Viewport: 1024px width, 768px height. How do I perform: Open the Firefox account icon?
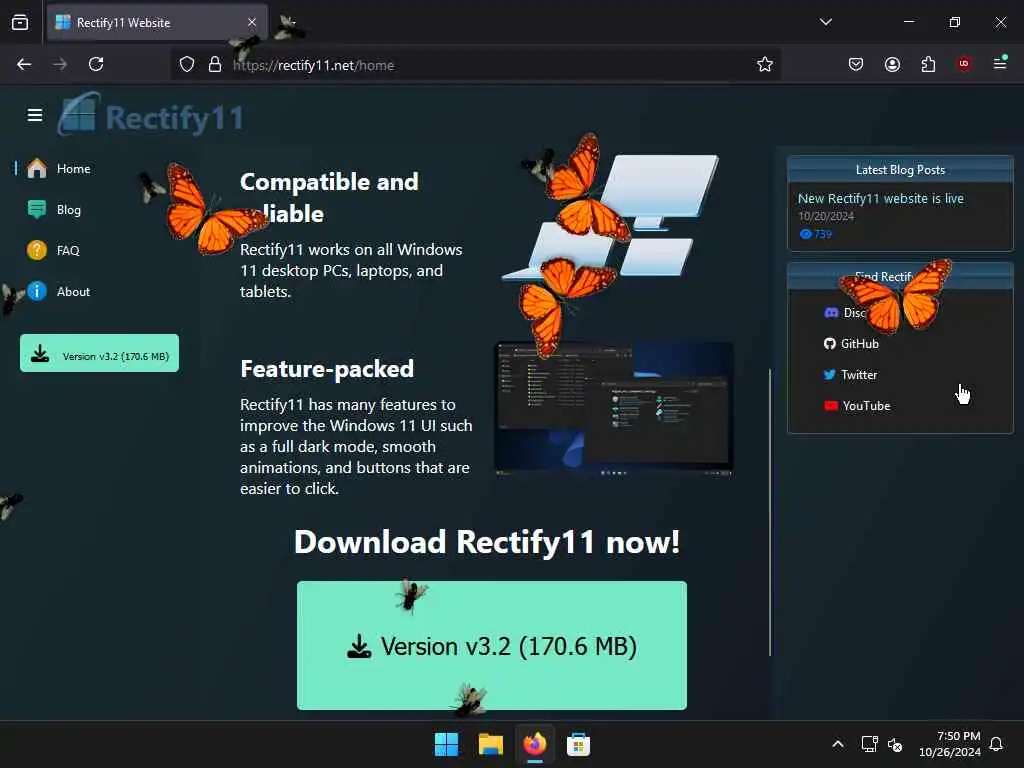892,64
